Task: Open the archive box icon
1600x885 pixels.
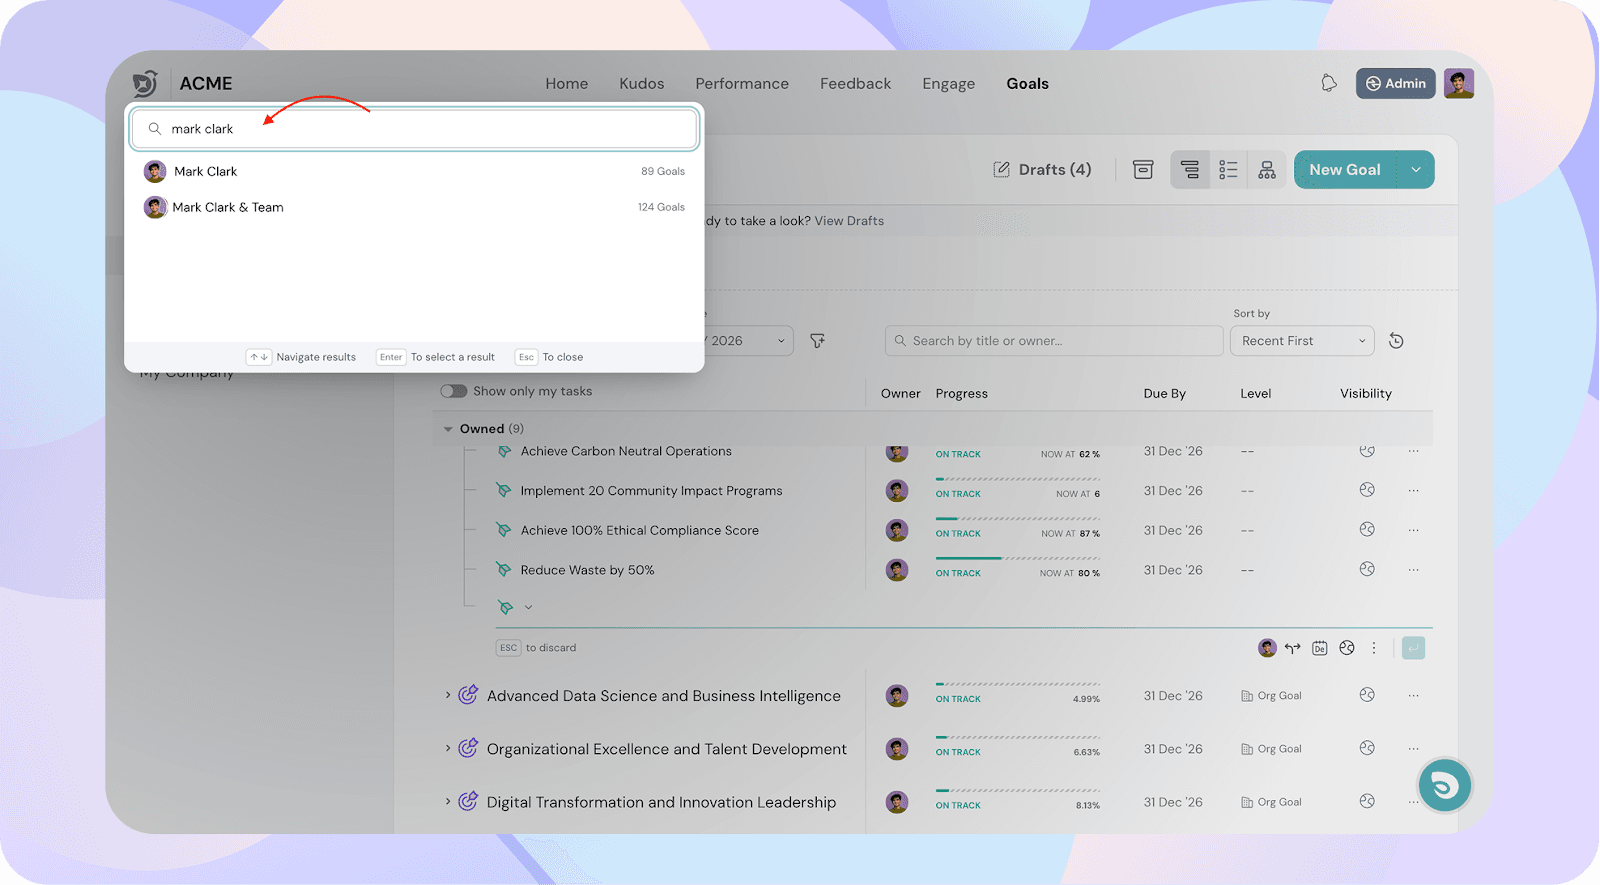Action: click(x=1143, y=170)
